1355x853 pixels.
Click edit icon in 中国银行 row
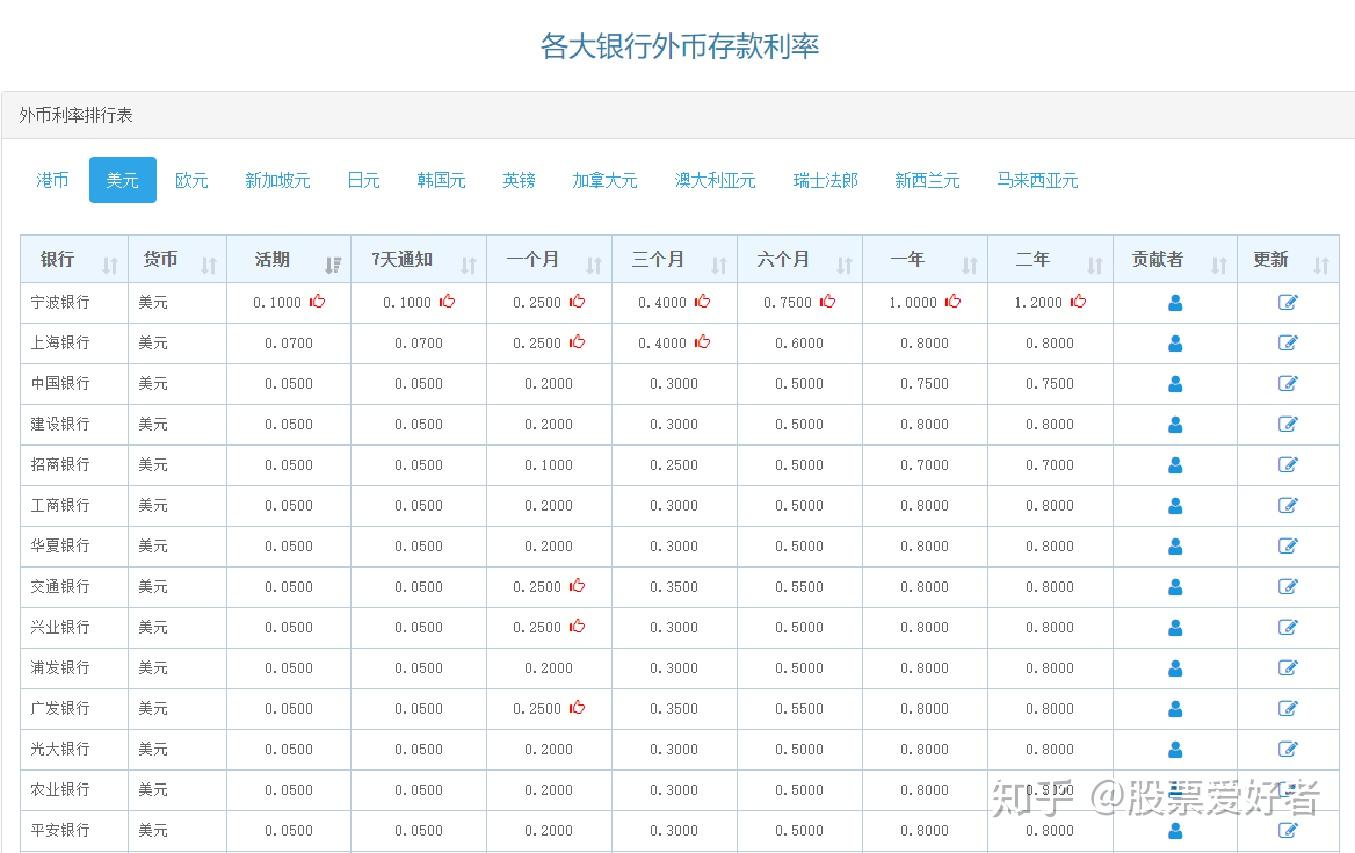[1288, 384]
